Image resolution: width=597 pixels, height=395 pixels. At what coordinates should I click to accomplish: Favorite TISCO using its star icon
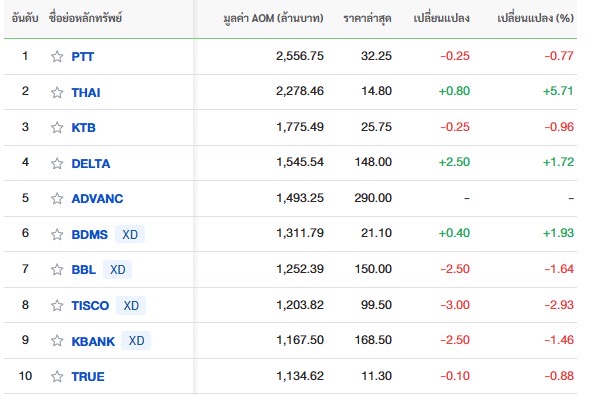click(57, 305)
